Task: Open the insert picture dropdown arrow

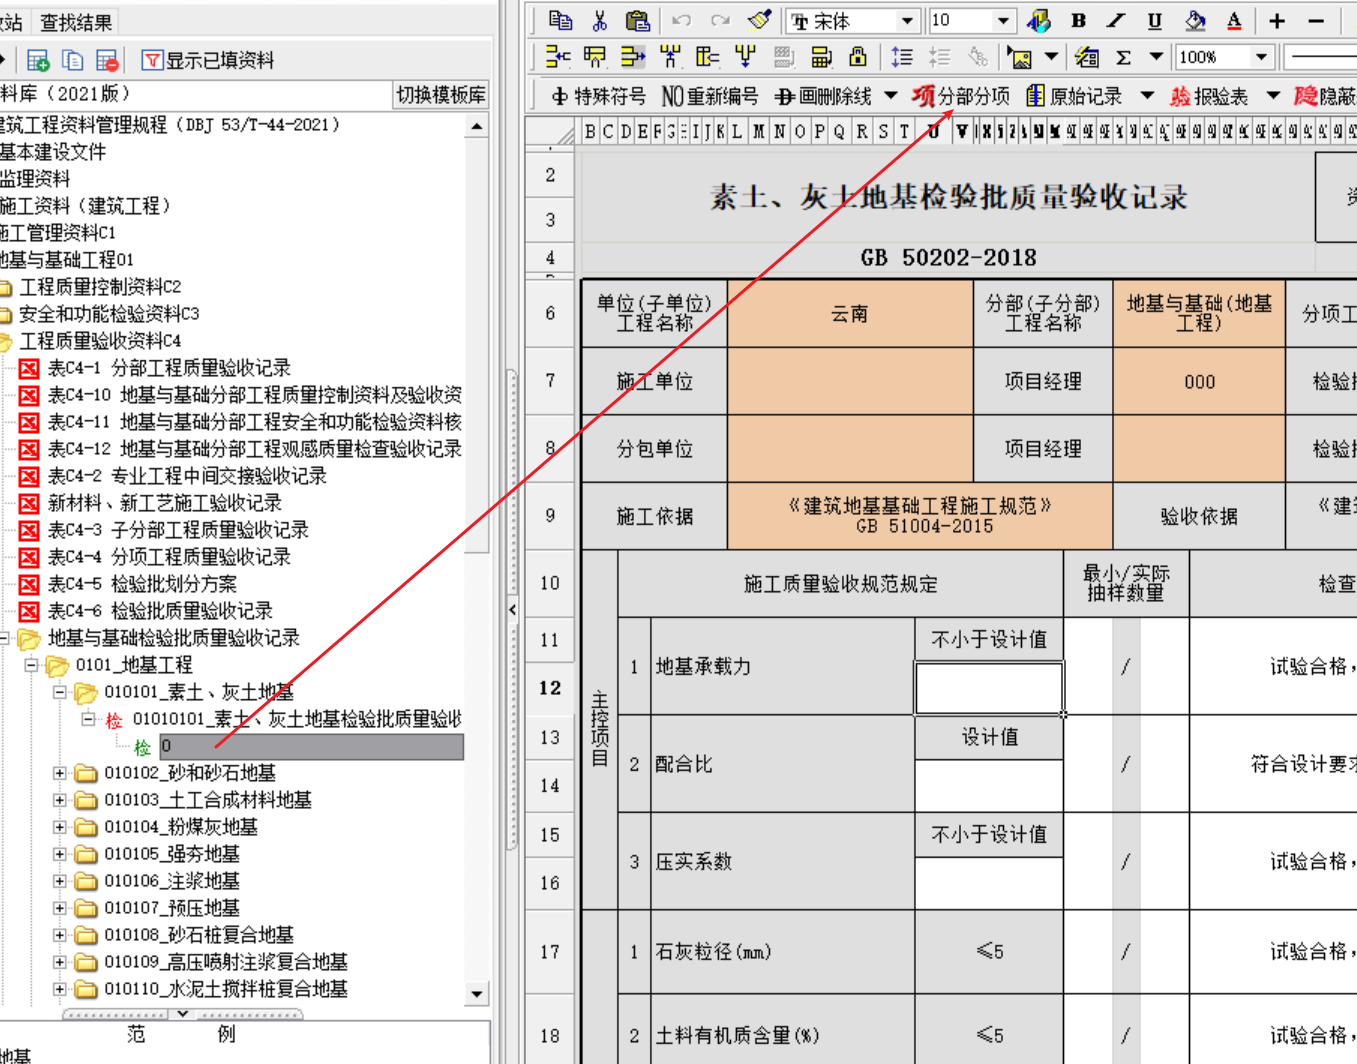Action: 1051,58
